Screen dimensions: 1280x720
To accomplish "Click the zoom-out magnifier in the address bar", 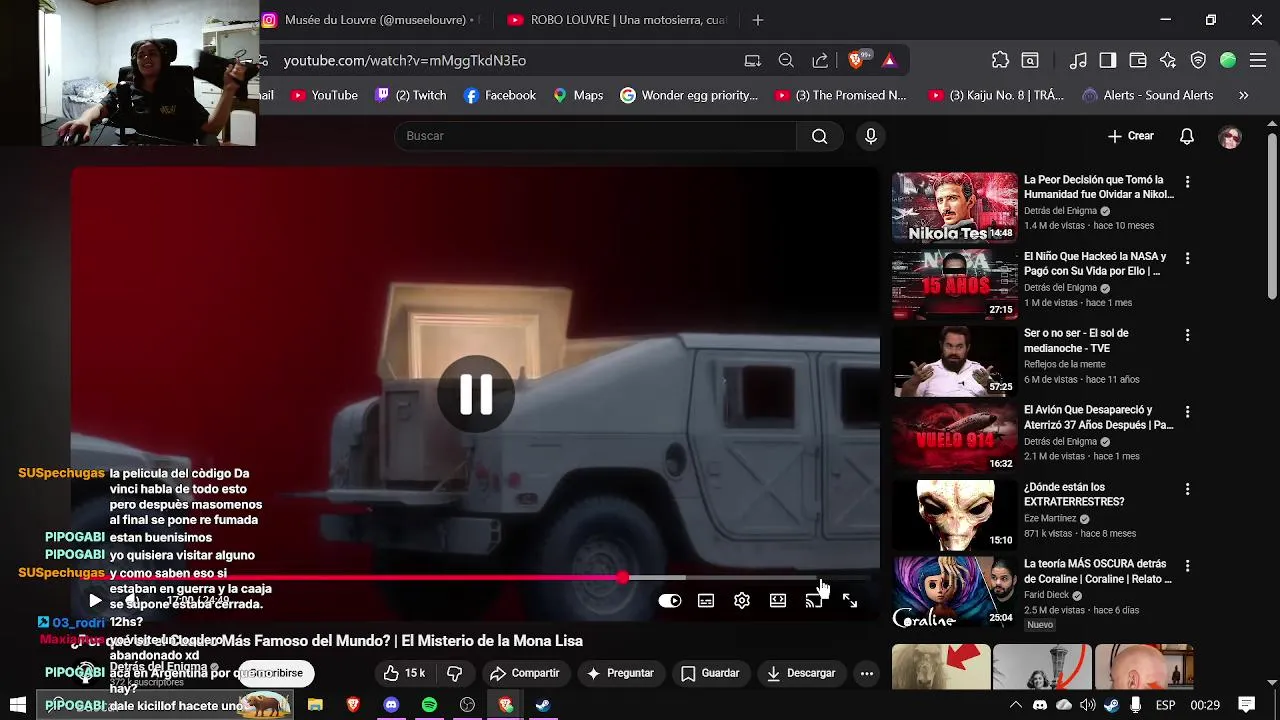I will click(786, 61).
